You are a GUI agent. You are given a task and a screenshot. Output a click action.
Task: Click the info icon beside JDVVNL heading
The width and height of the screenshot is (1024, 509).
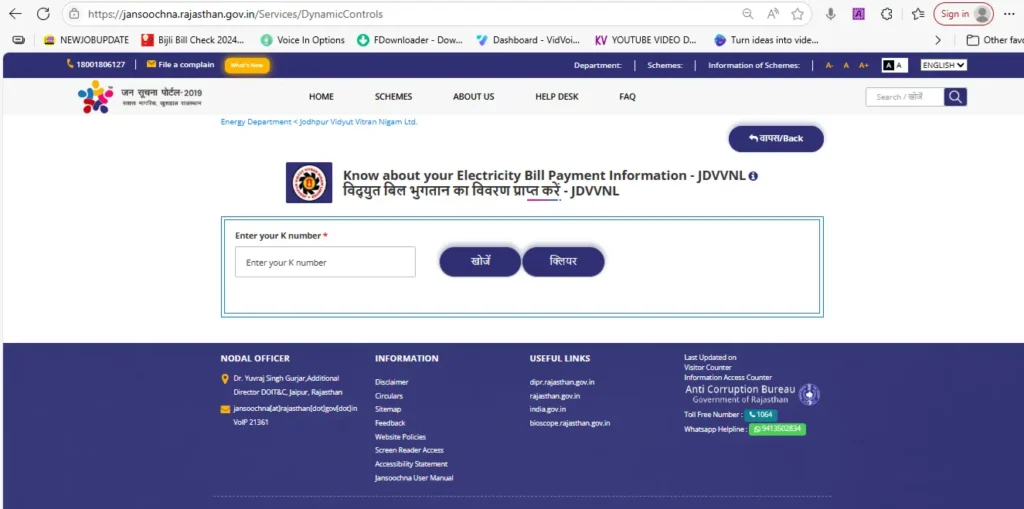753,176
